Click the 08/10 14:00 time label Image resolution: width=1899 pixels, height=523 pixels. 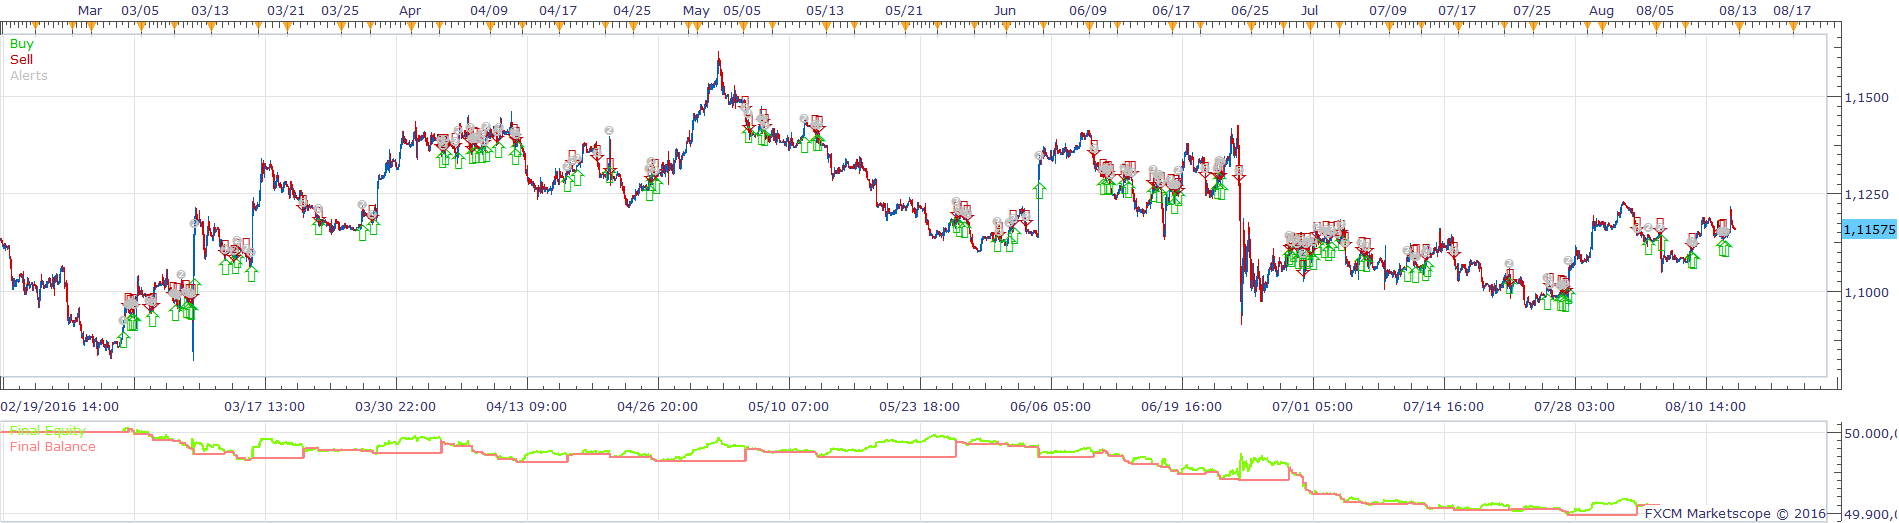[1706, 407]
